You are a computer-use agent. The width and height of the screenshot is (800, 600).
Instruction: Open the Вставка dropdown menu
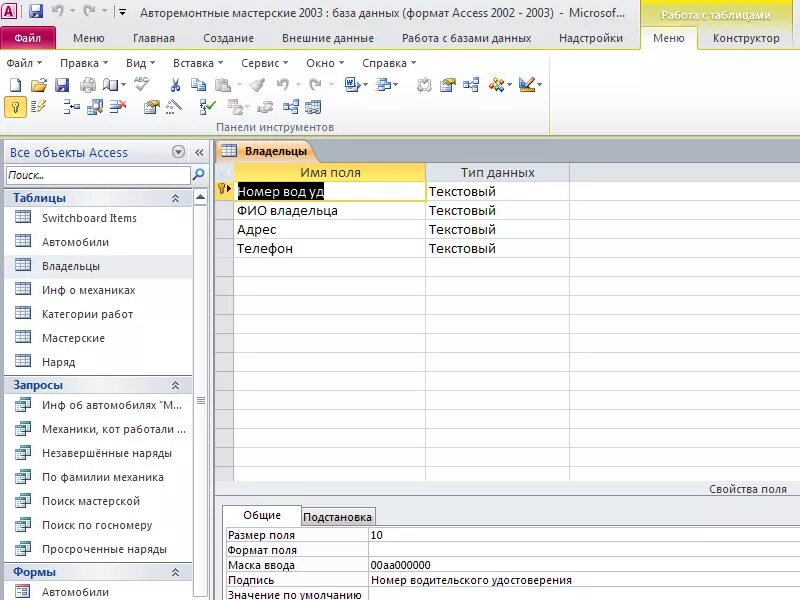198,63
